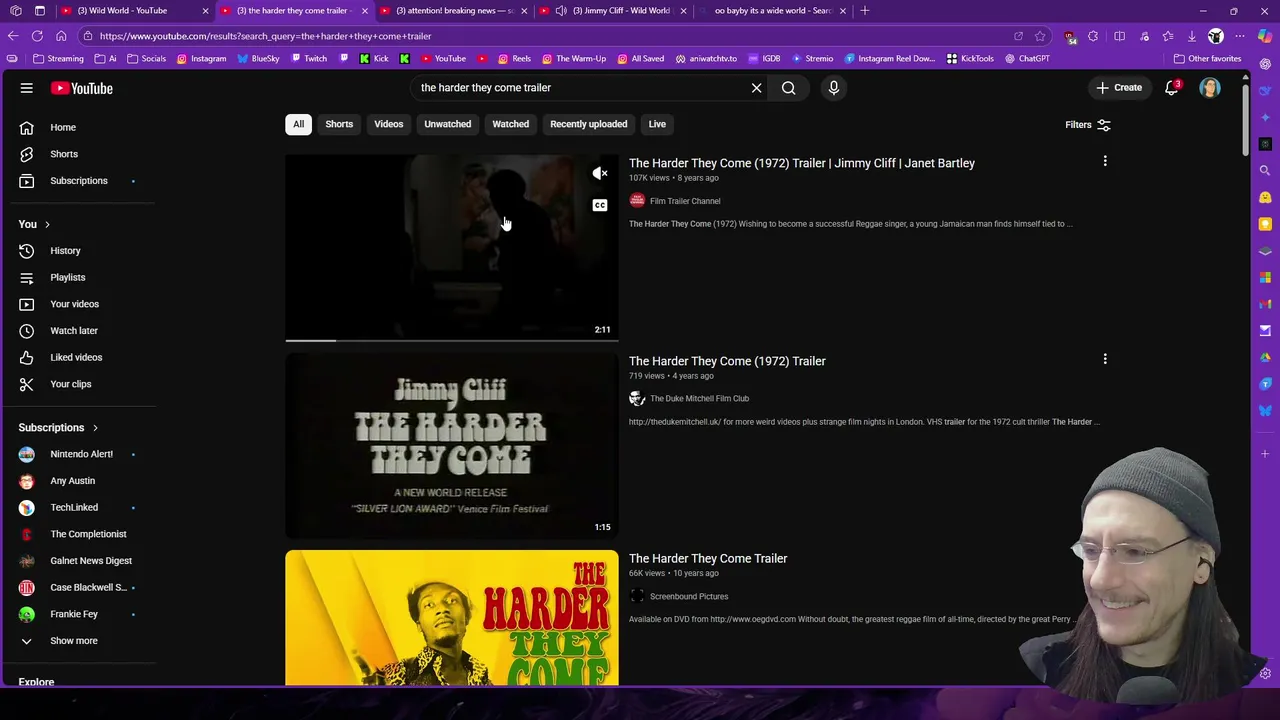Reload the page with the refresh icon
1280x720 pixels.
[37, 36]
